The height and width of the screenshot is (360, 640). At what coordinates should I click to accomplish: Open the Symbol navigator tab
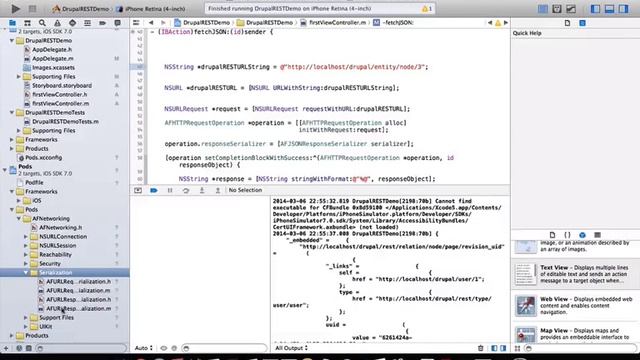[x=27, y=23]
